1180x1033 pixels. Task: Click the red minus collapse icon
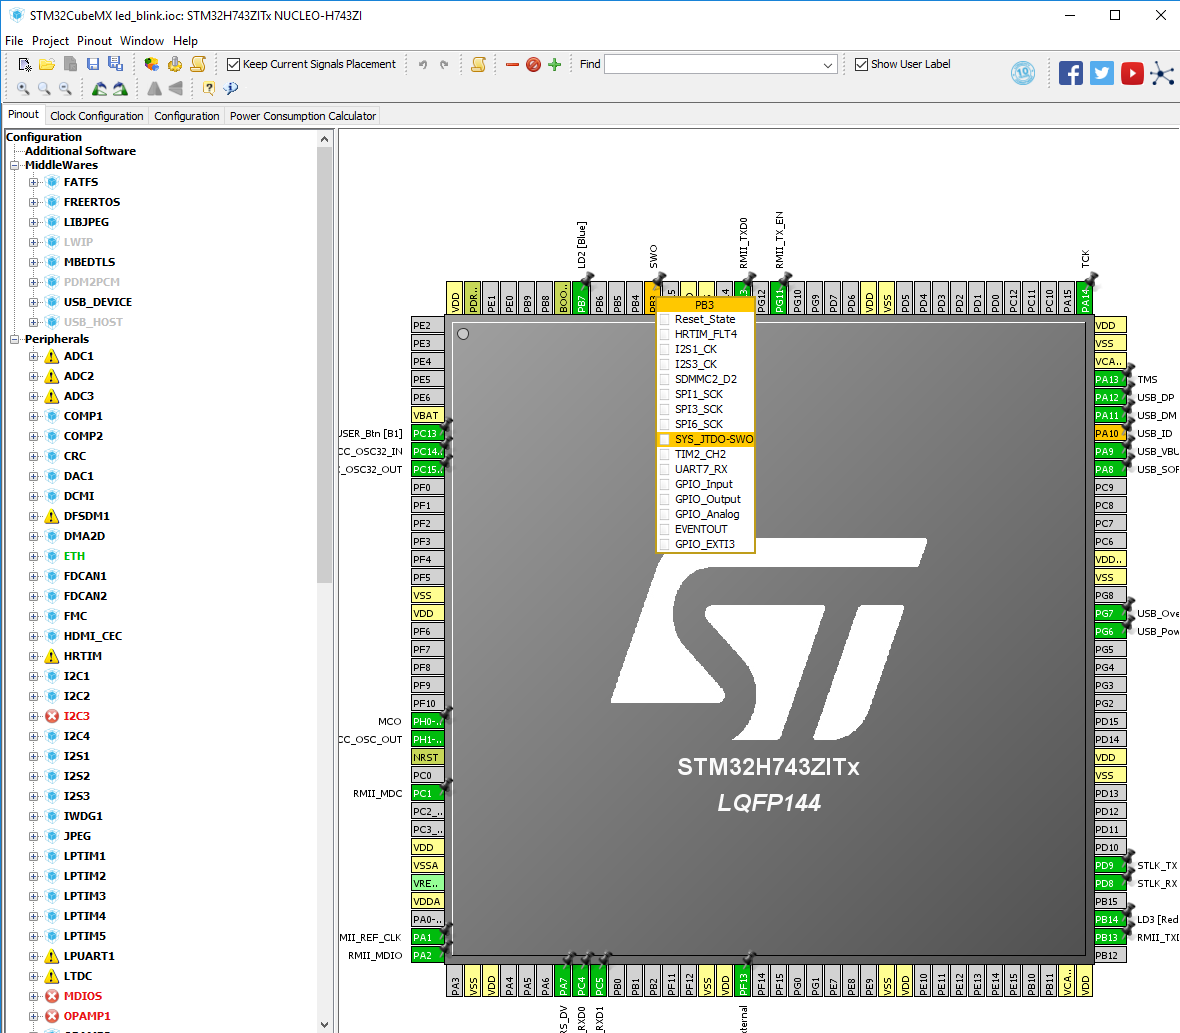512,65
